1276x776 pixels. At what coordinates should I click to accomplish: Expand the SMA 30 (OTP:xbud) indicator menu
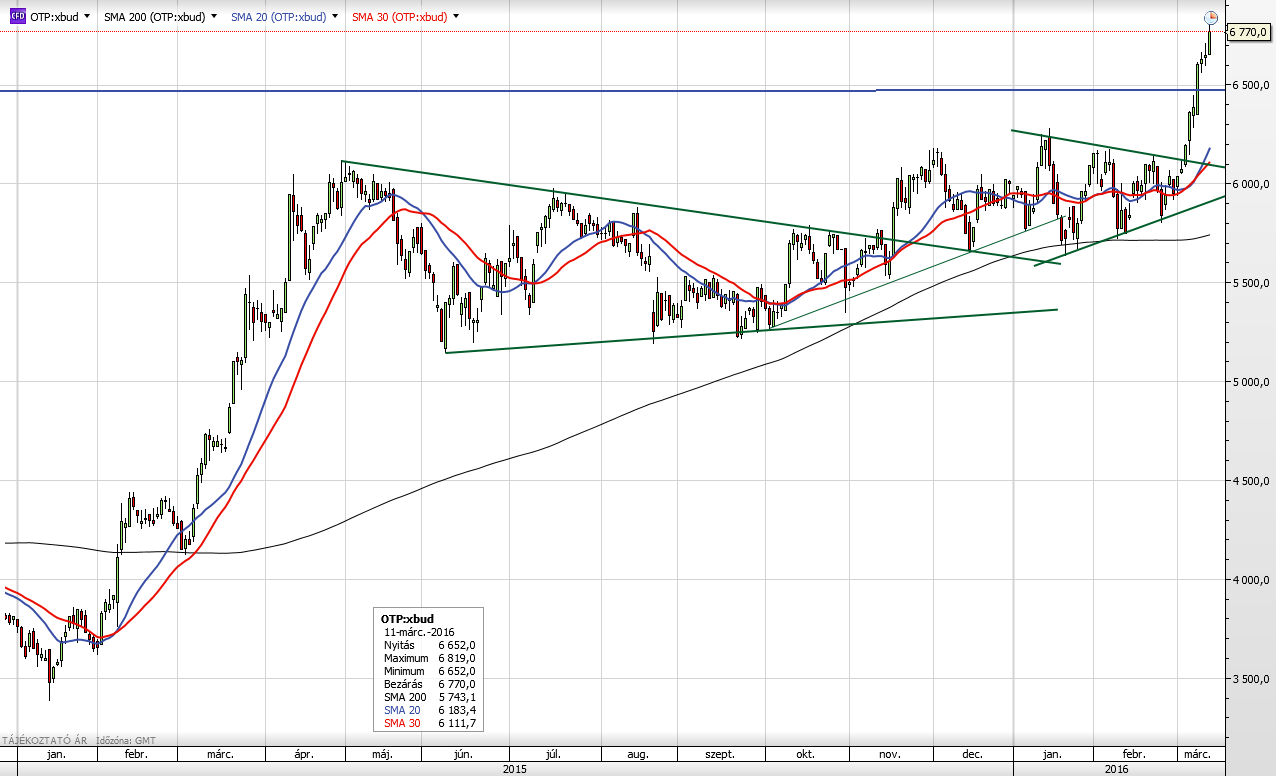tap(456, 17)
